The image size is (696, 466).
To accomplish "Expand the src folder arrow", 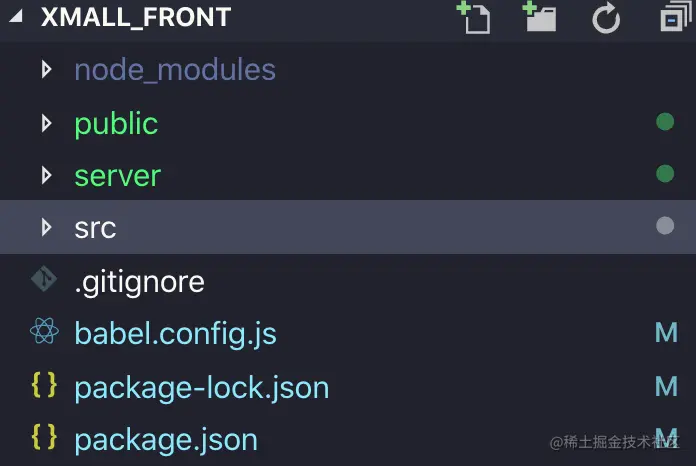I will 46,227.
